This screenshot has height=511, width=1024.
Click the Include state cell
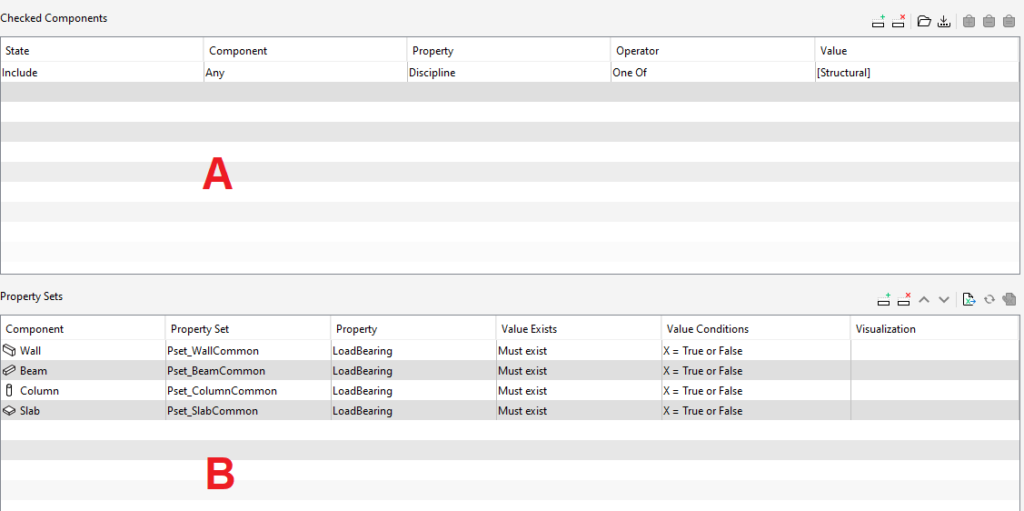point(20,73)
